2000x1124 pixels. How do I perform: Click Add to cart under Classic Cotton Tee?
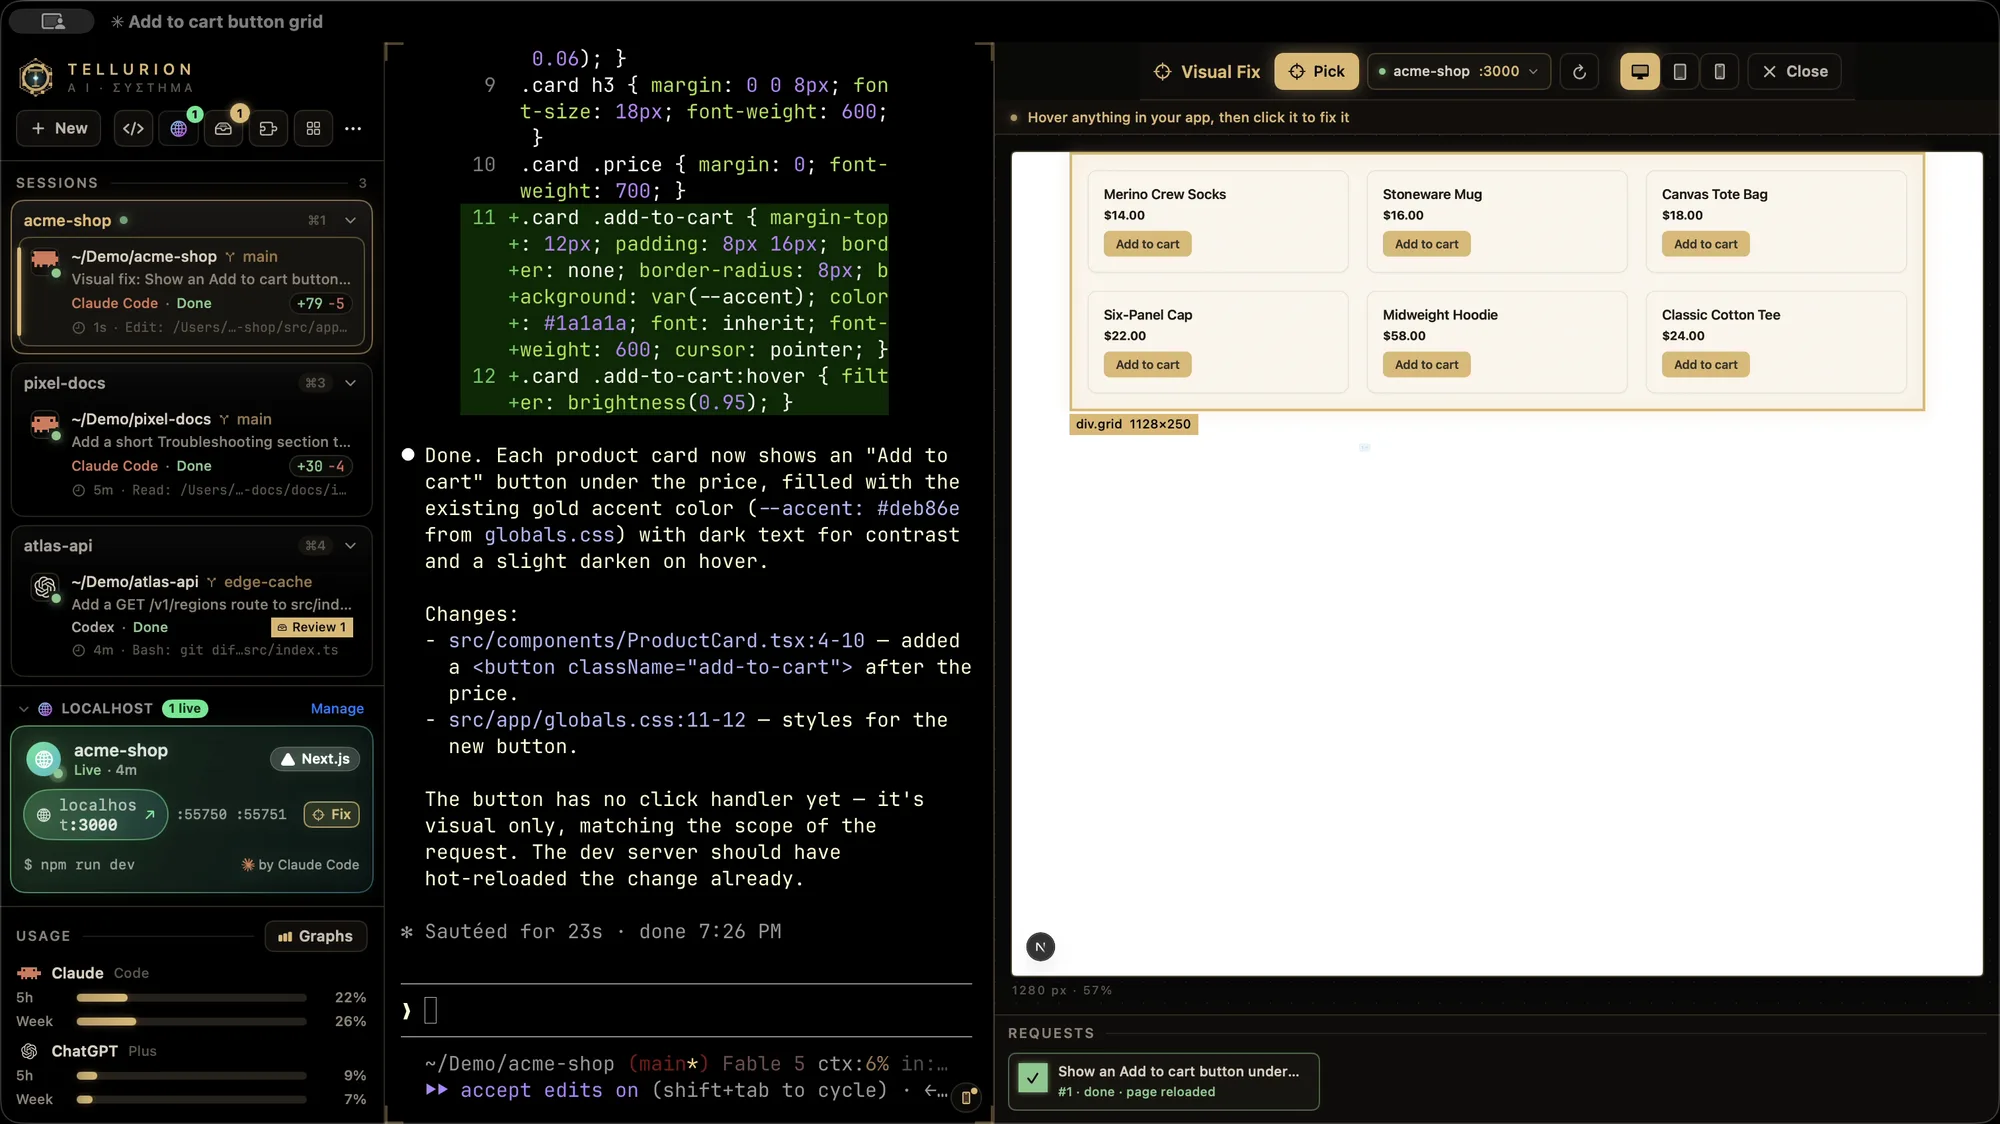(1705, 364)
